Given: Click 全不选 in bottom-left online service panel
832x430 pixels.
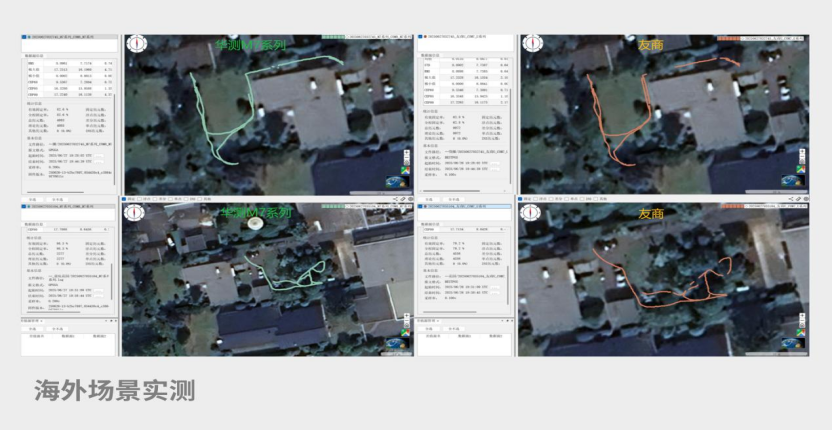Looking at the screenshot, I should pos(56,329).
